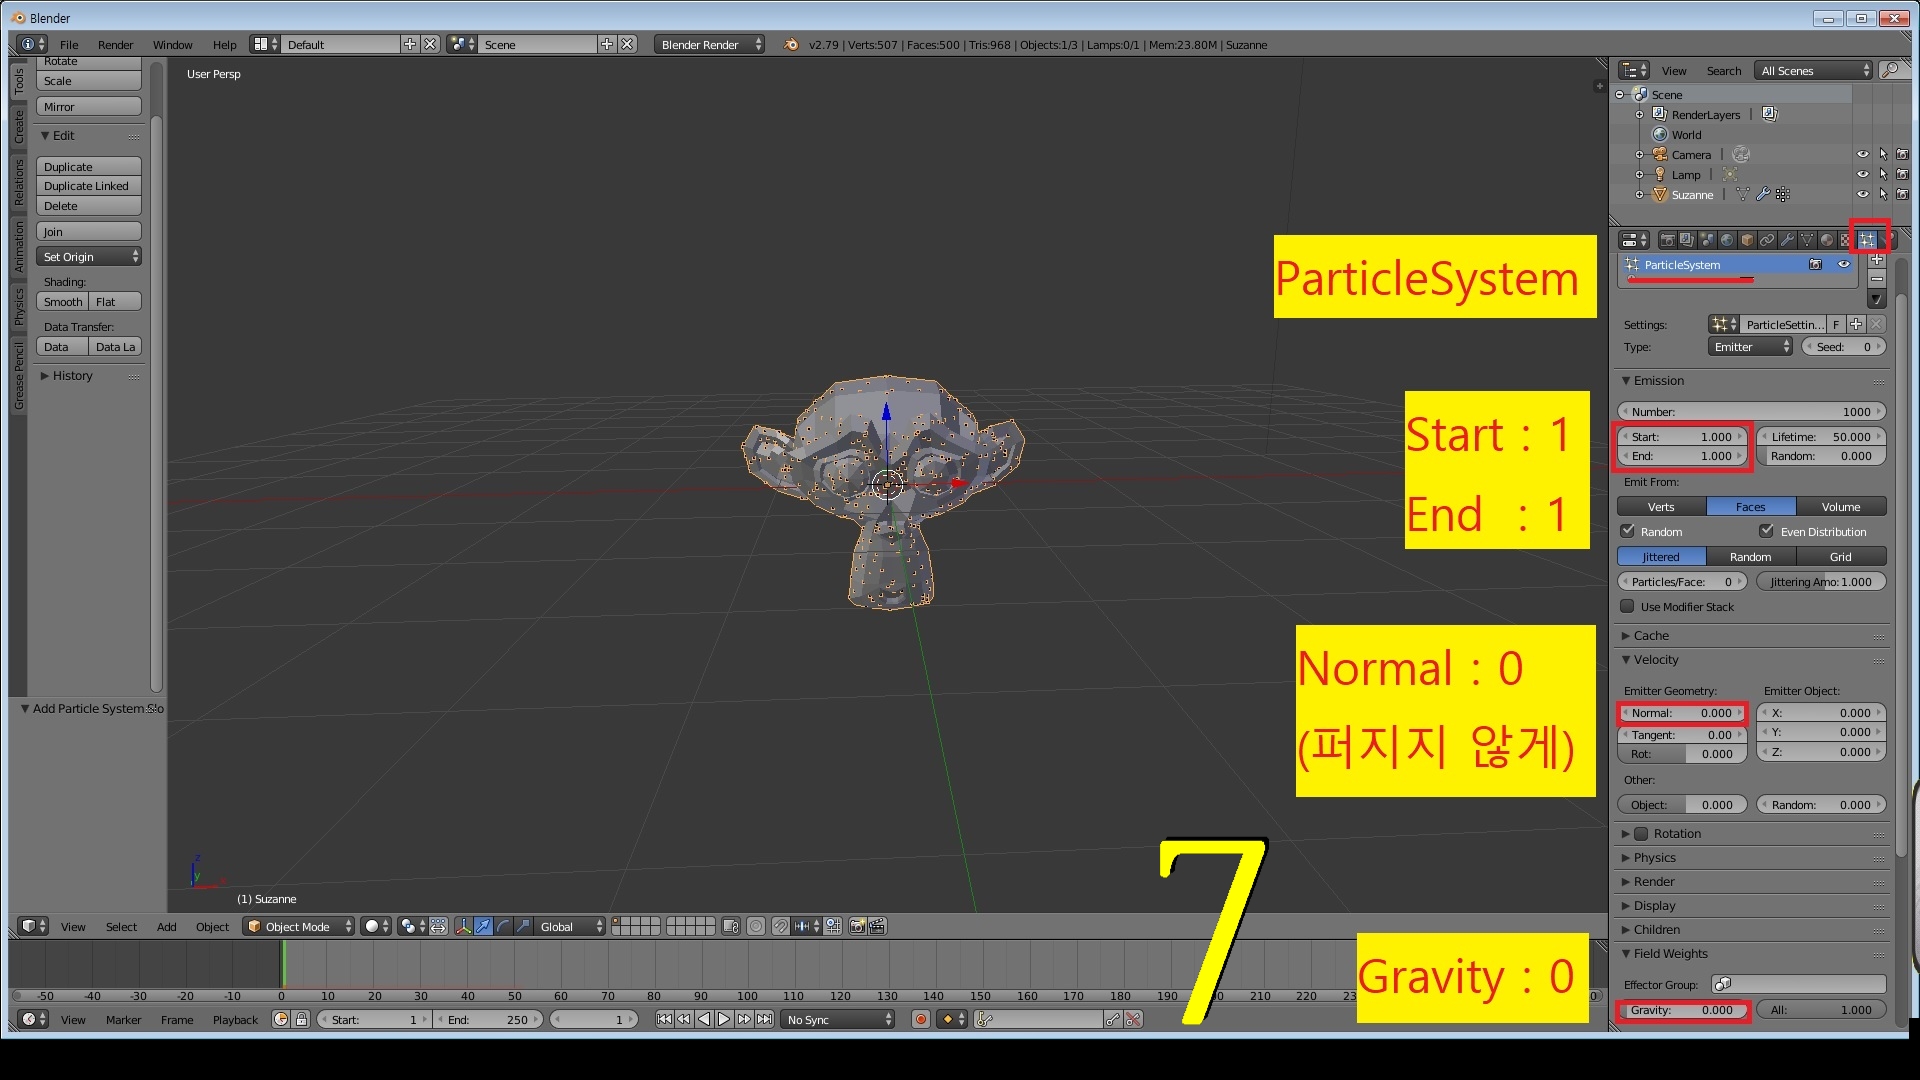Toggle Camera visibility eye in outliner
Image resolution: width=1920 pixels, height=1080 pixels.
click(1862, 154)
